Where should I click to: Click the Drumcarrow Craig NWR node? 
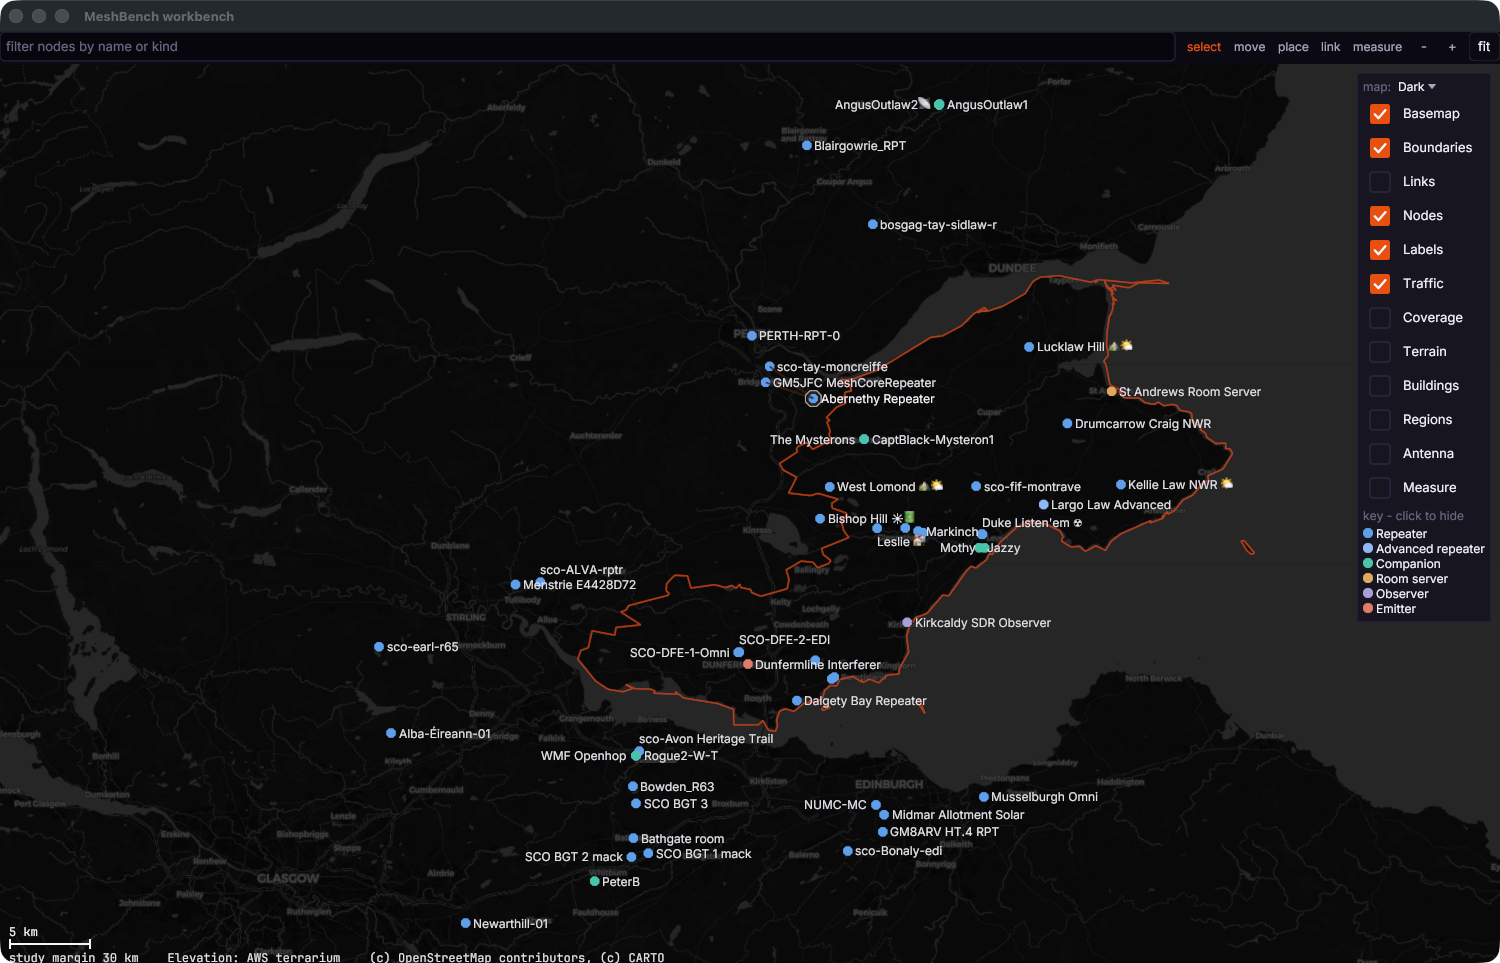click(x=1067, y=424)
